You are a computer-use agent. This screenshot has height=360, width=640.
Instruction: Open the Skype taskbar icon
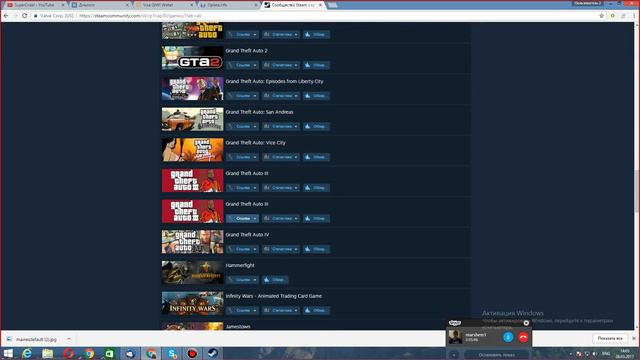172,353
